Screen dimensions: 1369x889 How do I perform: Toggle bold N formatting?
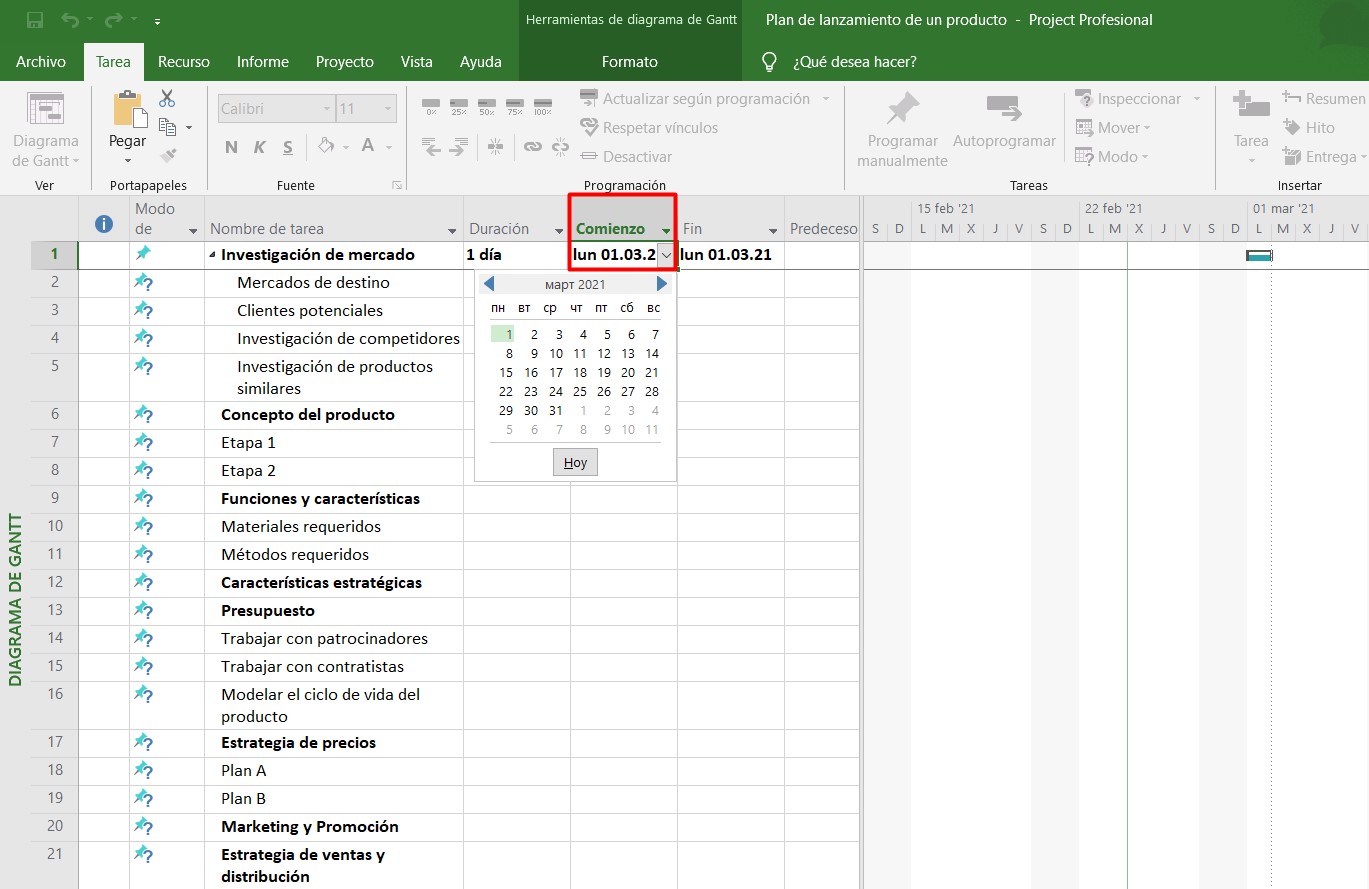coord(231,147)
